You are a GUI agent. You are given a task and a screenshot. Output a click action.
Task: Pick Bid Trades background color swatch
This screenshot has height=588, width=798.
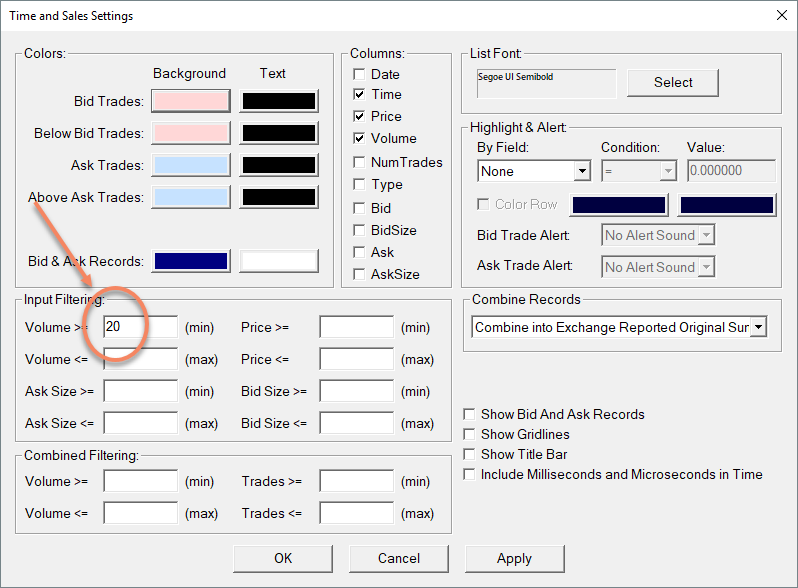click(191, 101)
